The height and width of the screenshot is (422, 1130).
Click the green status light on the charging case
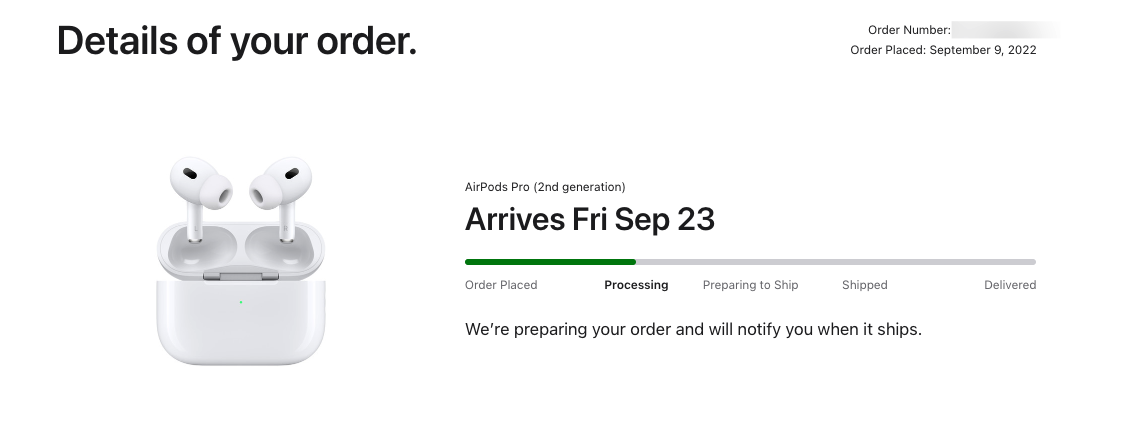point(241,301)
